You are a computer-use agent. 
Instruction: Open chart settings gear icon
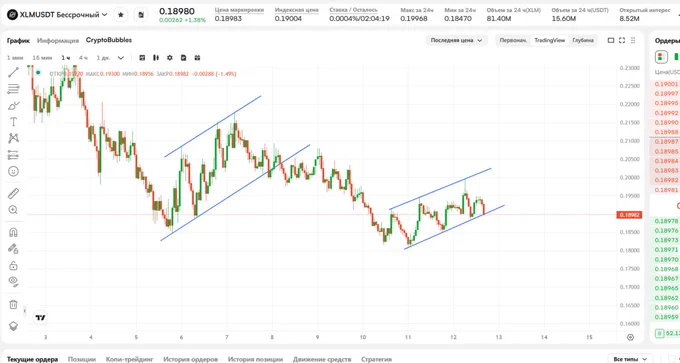click(x=170, y=58)
